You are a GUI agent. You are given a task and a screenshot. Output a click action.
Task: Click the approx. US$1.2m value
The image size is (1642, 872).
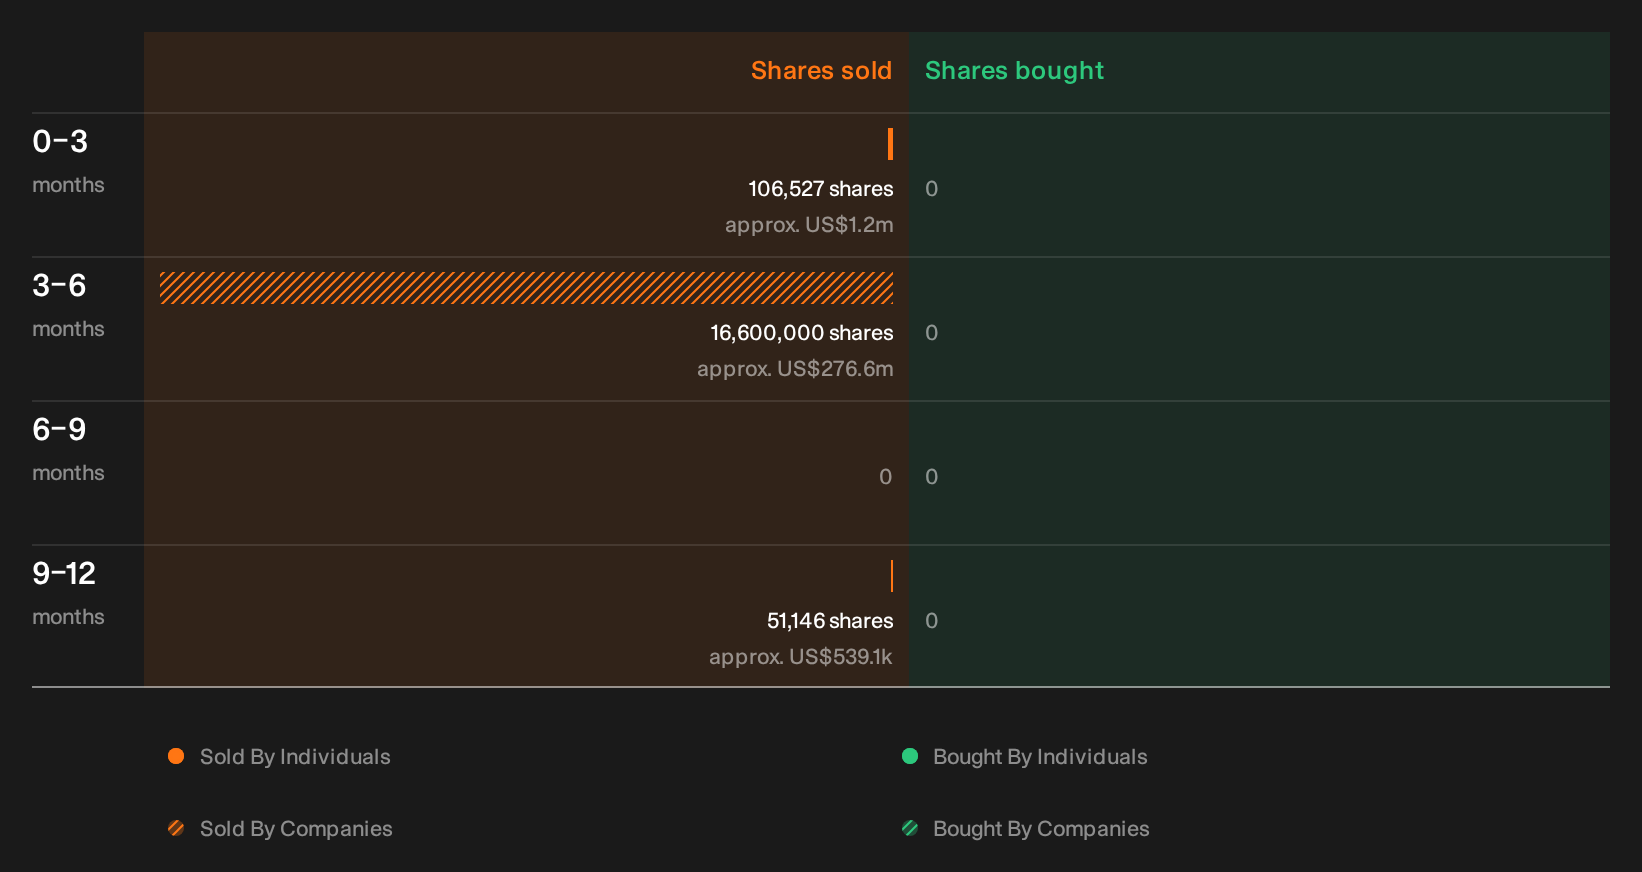coord(809,225)
